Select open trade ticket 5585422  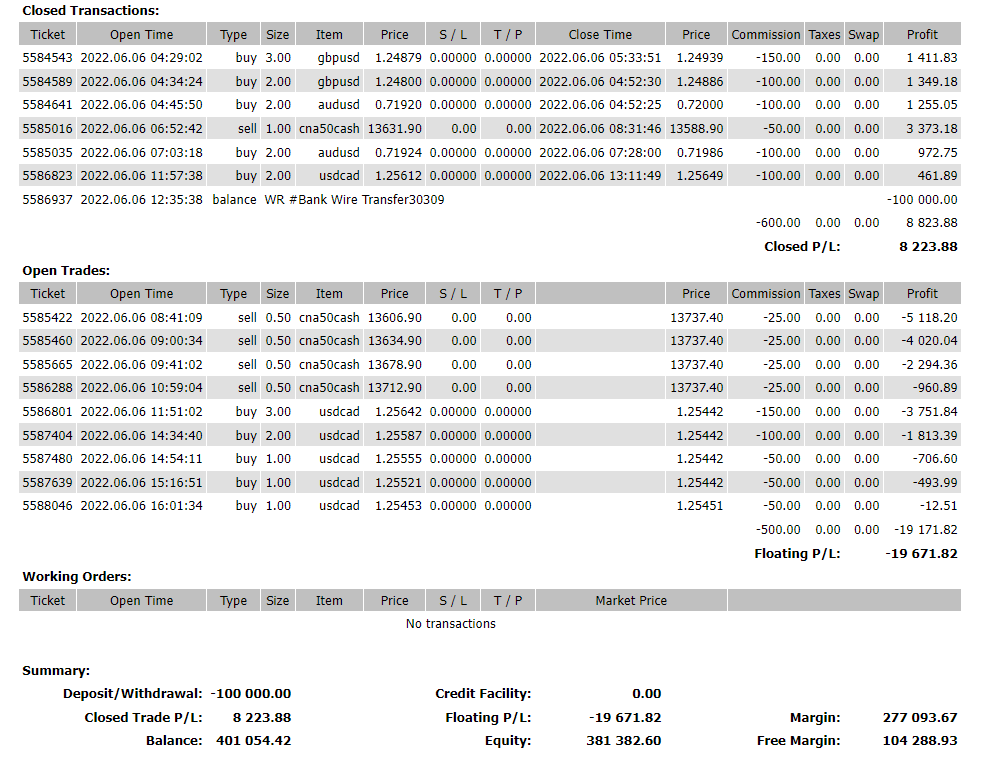[x=47, y=318]
